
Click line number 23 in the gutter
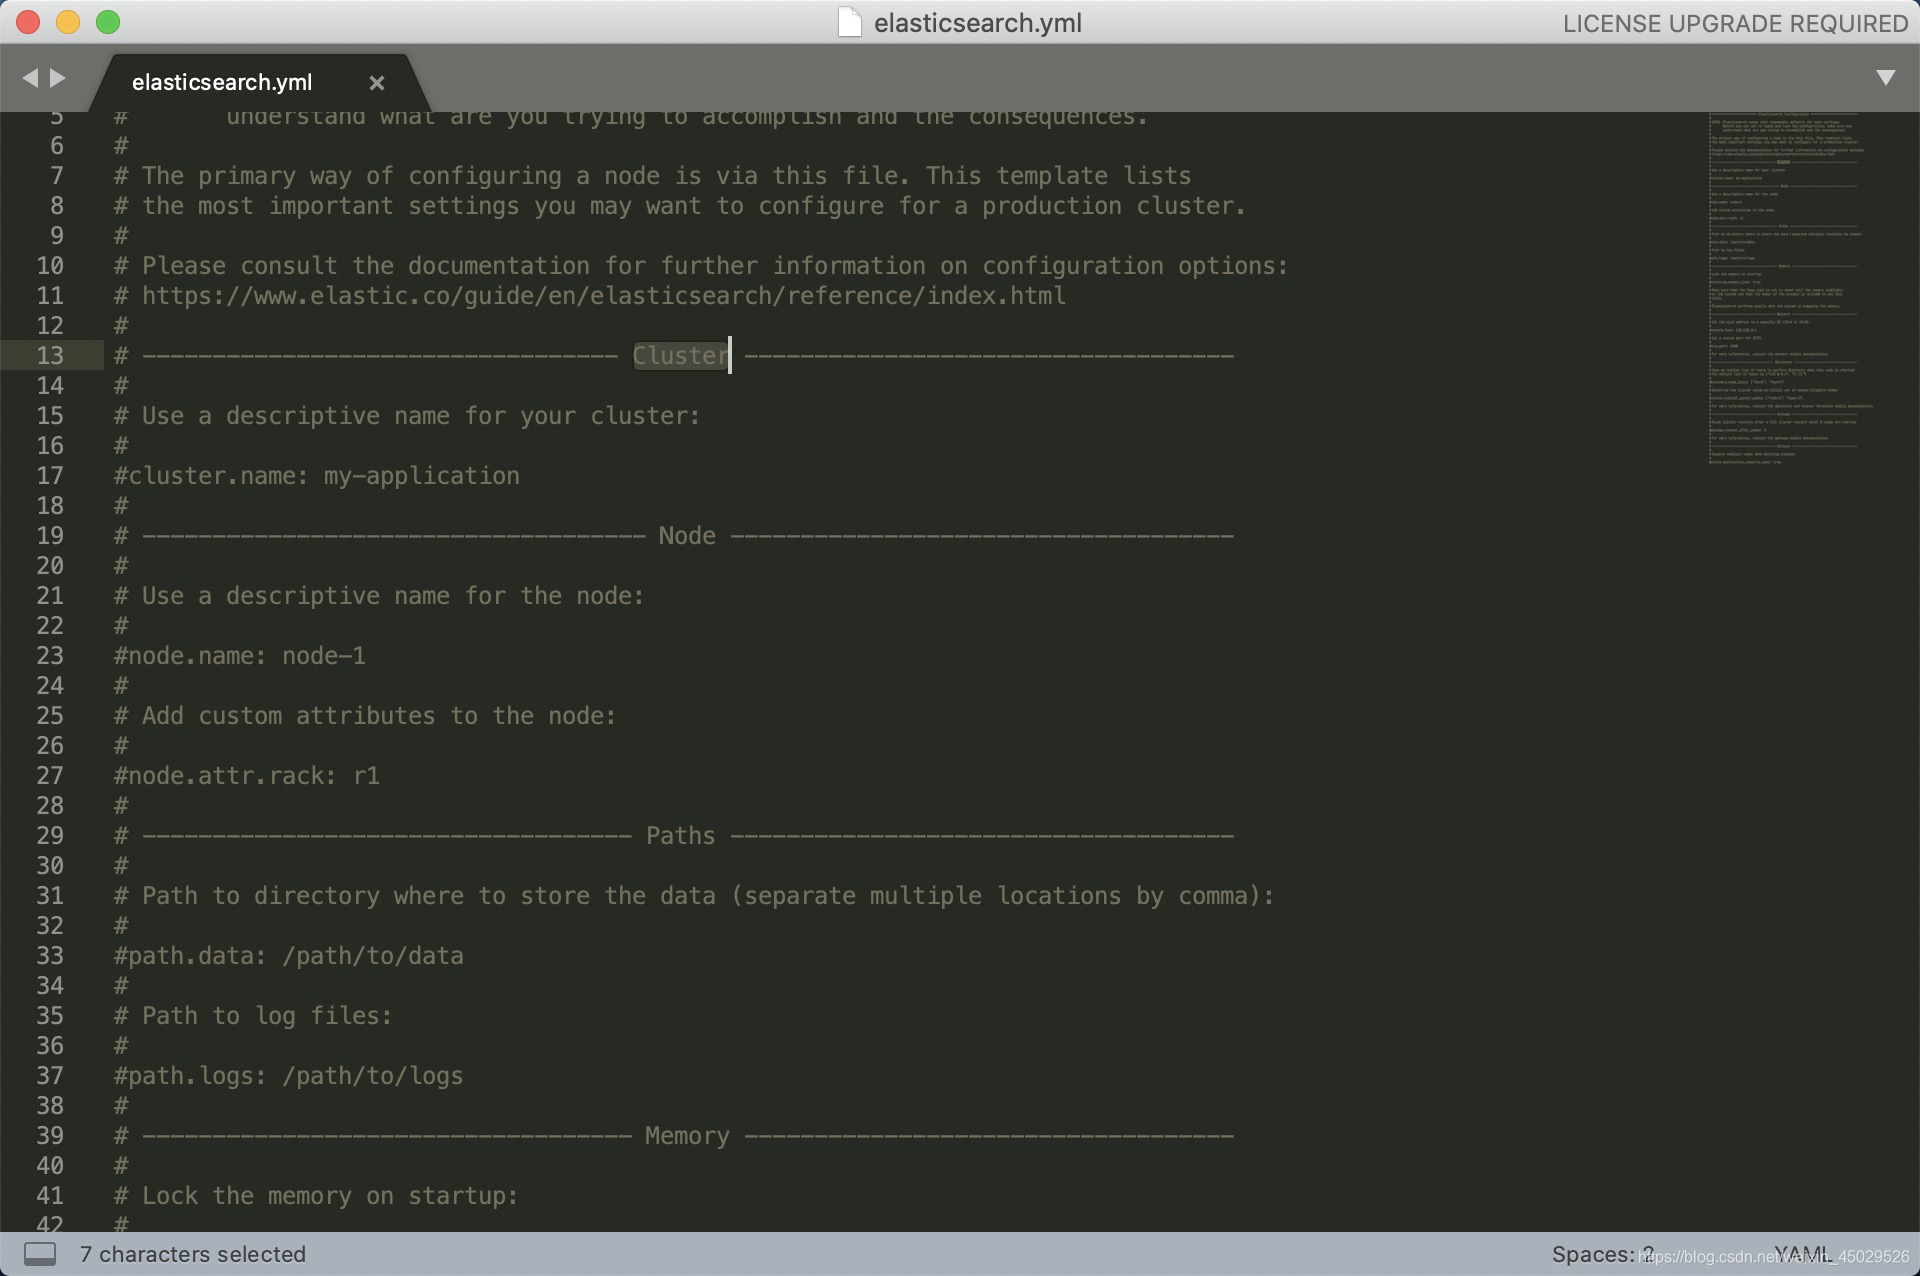click(x=50, y=656)
